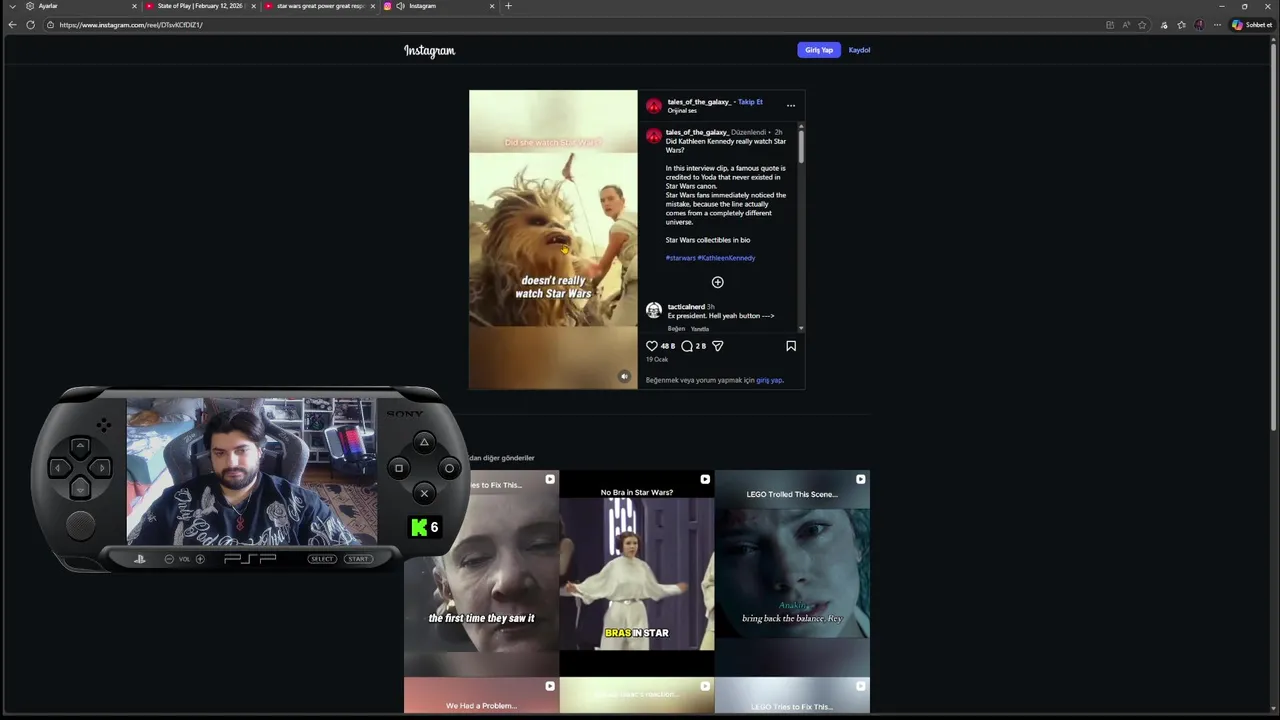Open 'We Had a Problem...' reel thumbnail
The height and width of the screenshot is (720, 1280).
coord(481,696)
